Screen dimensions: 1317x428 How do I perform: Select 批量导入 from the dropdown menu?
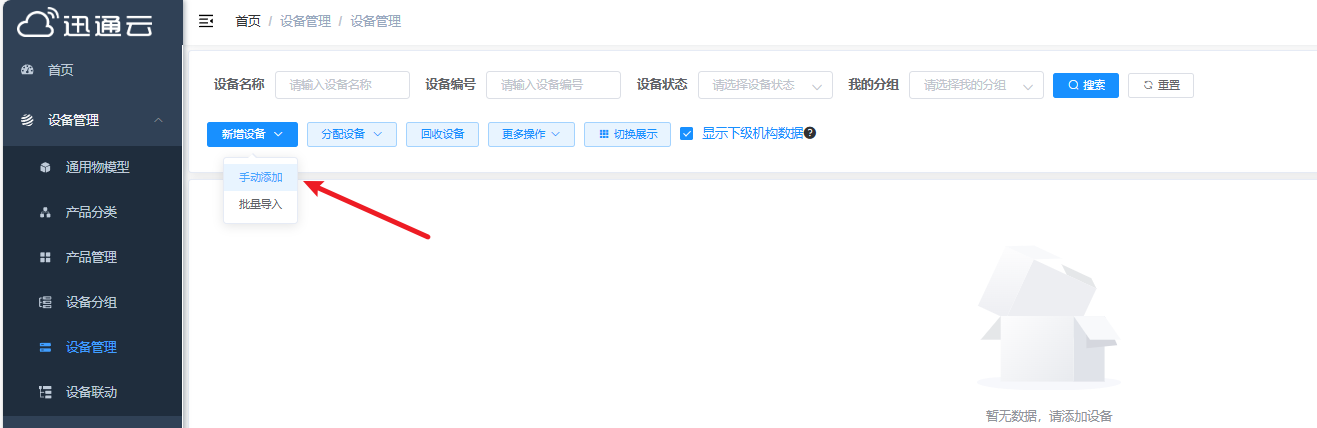[260, 204]
